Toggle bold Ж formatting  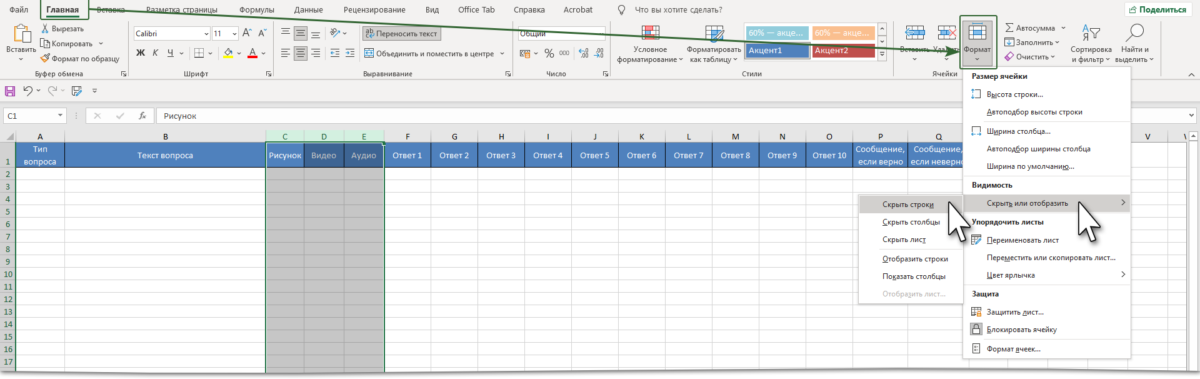tap(139, 53)
